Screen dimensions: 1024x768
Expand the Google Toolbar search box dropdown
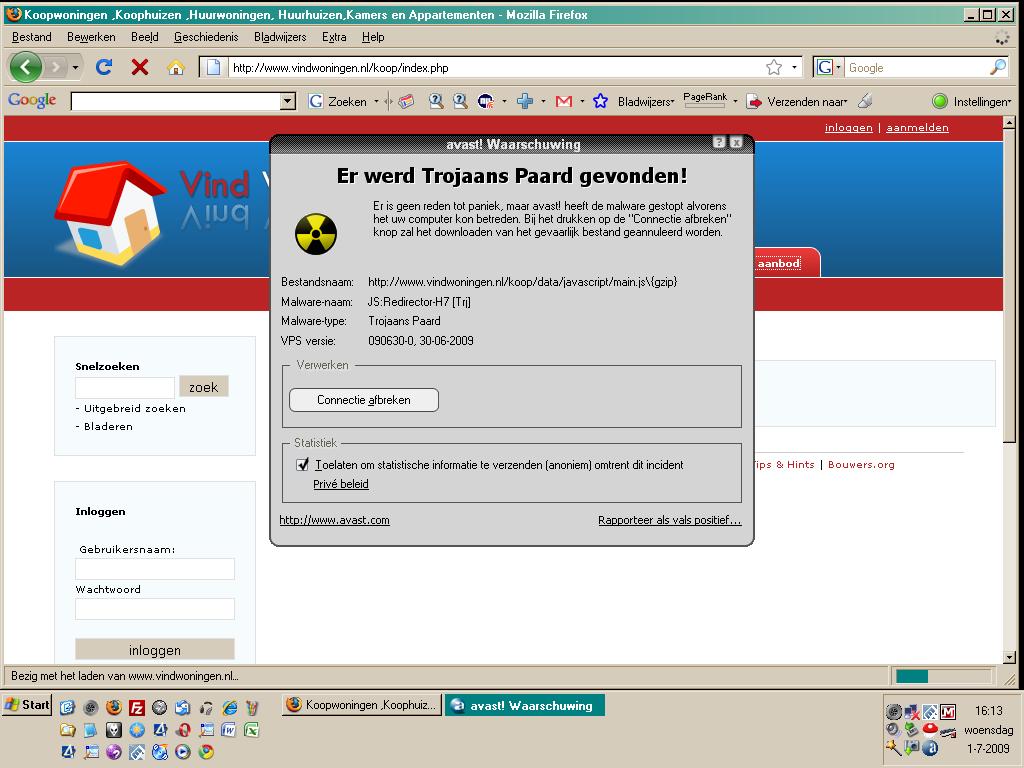[x=287, y=101]
